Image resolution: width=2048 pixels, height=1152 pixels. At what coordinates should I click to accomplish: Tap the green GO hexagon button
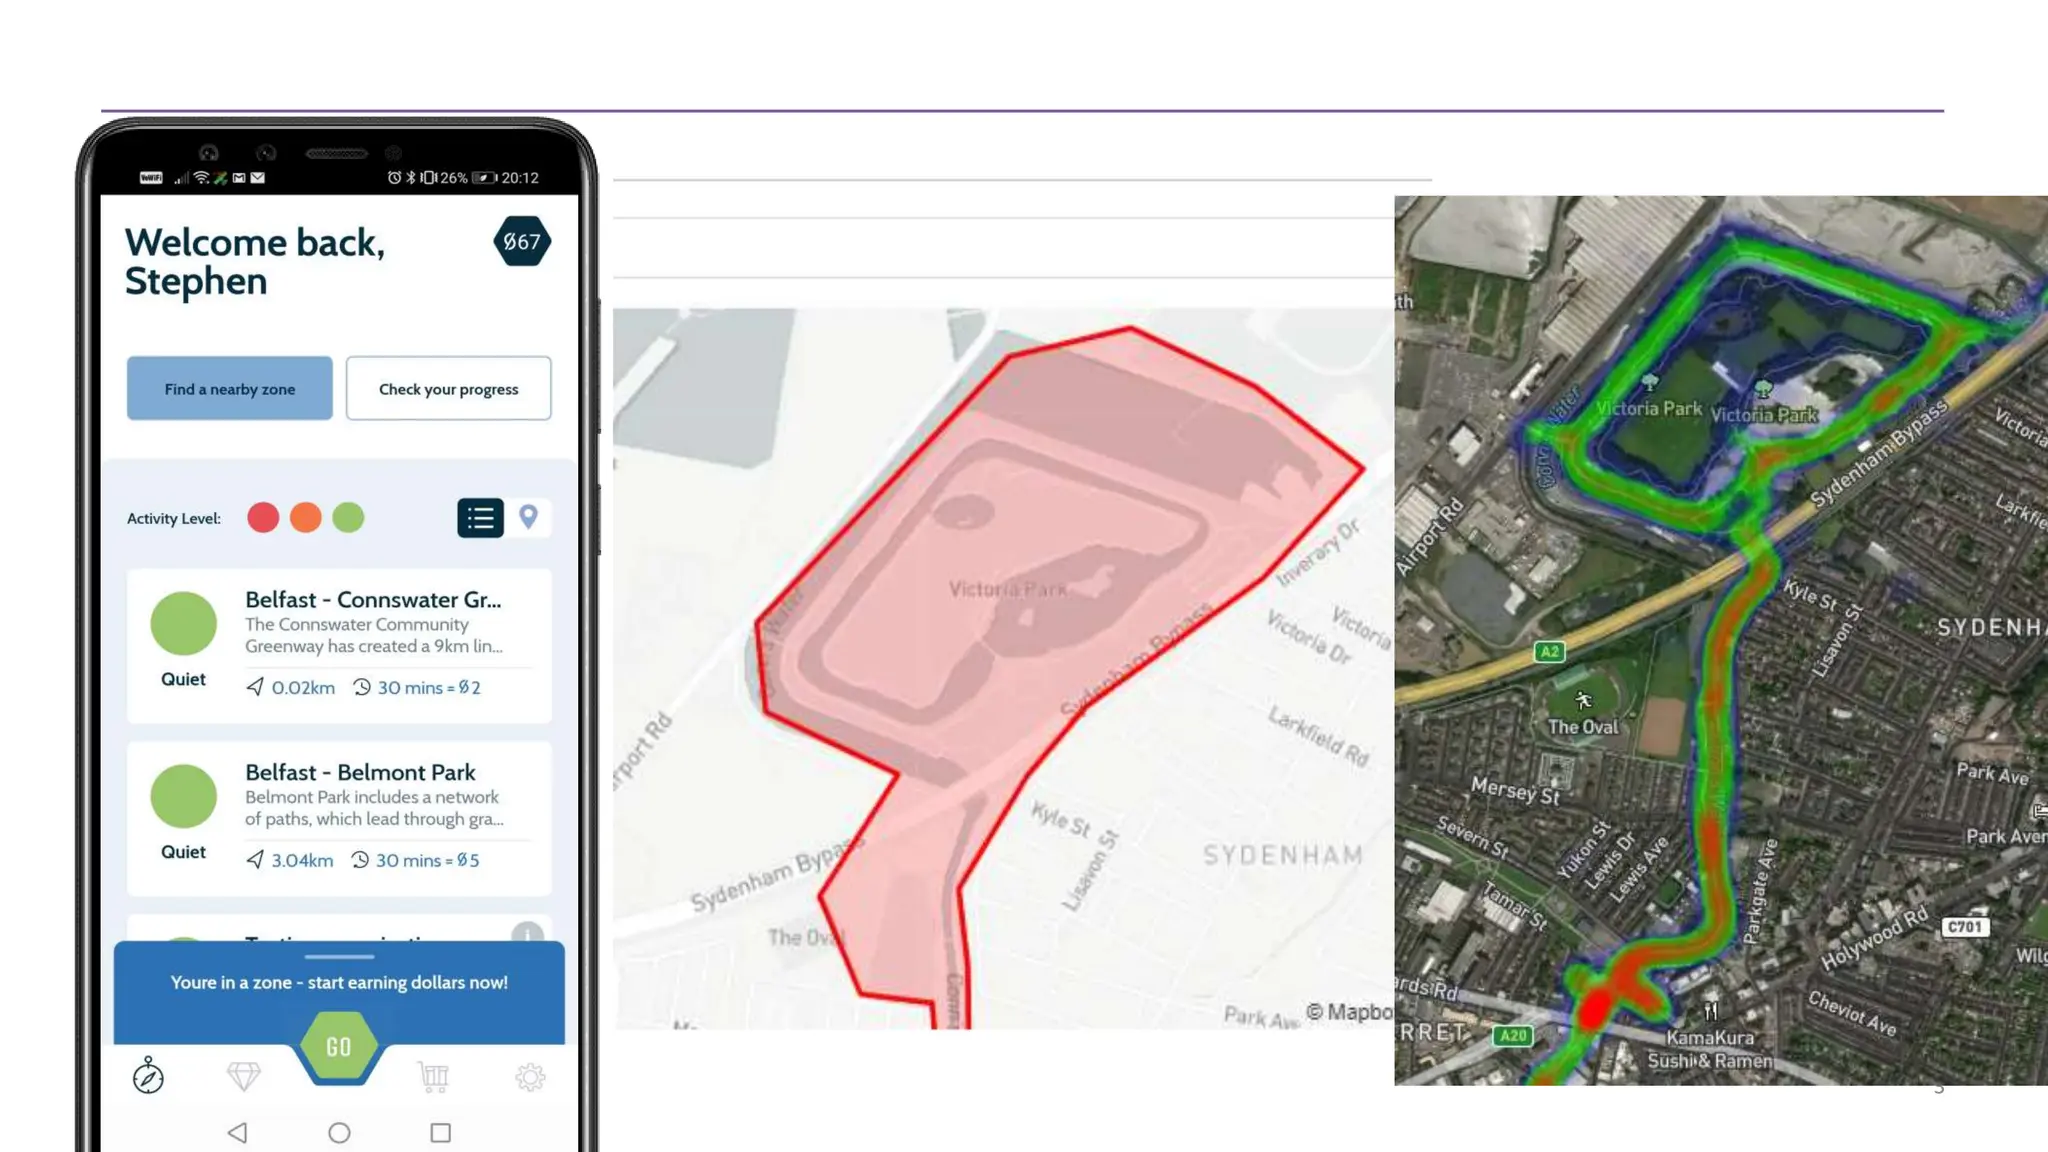point(339,1046)
